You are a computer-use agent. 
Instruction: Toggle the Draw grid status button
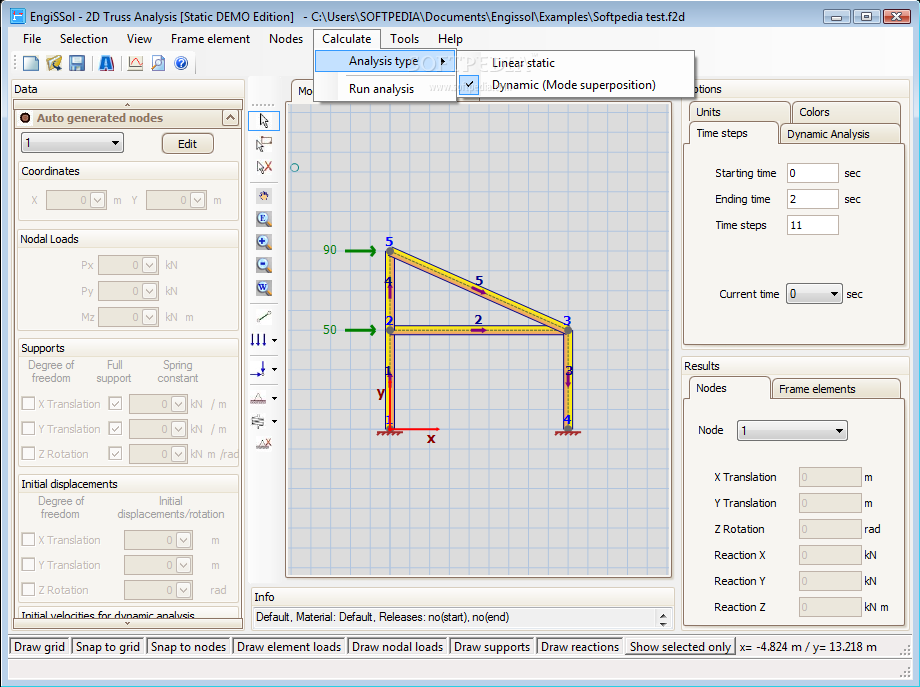click(x=39, y=647)
